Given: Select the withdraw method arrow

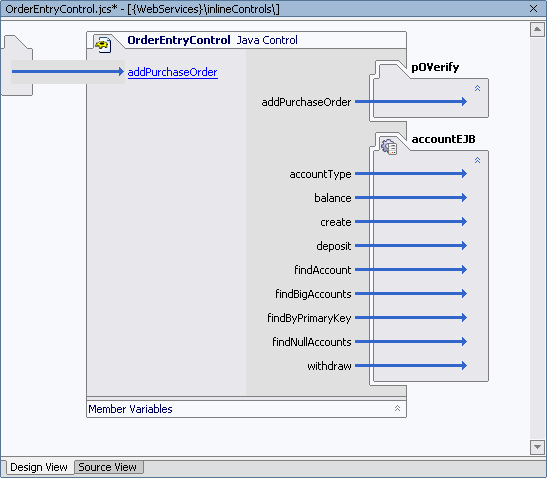Looking at the screenshot, I should click(411, 366).
